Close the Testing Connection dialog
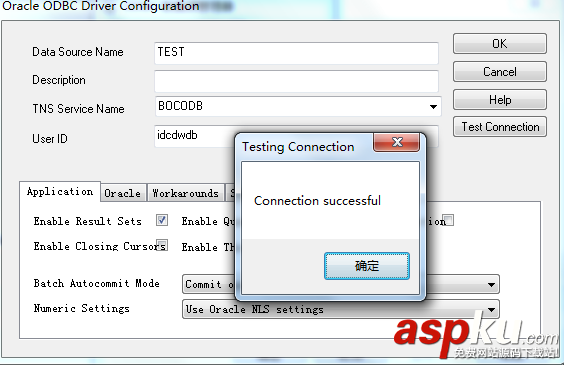Screen dimensions: 564x365 [397, 142]
